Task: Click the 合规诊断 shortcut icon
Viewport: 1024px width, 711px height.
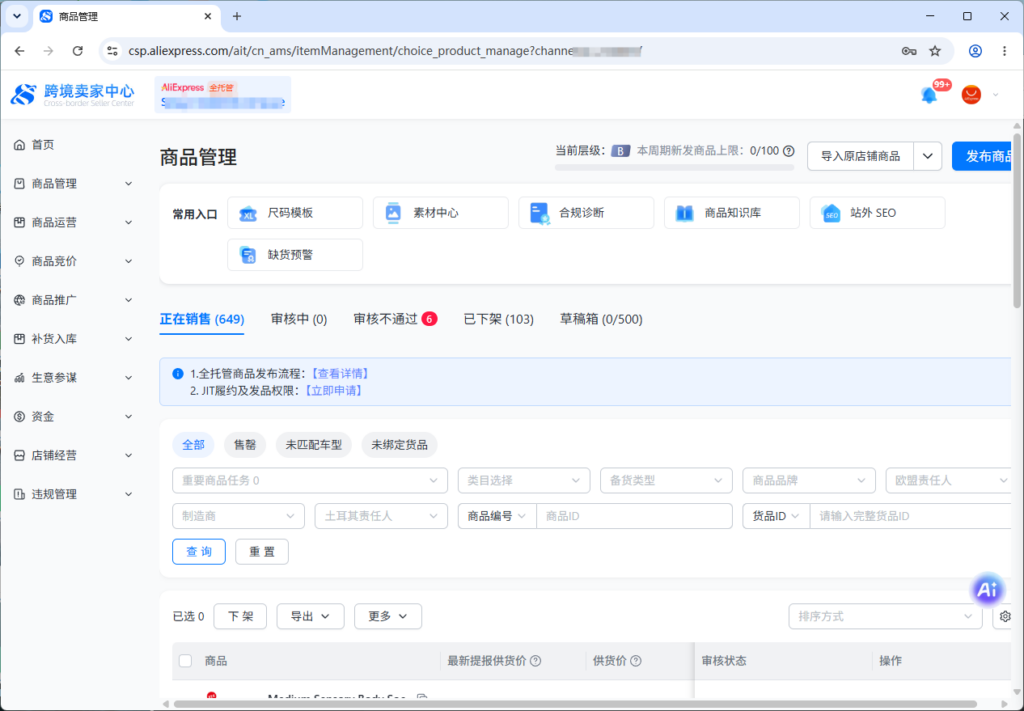Action: (539, 213)
